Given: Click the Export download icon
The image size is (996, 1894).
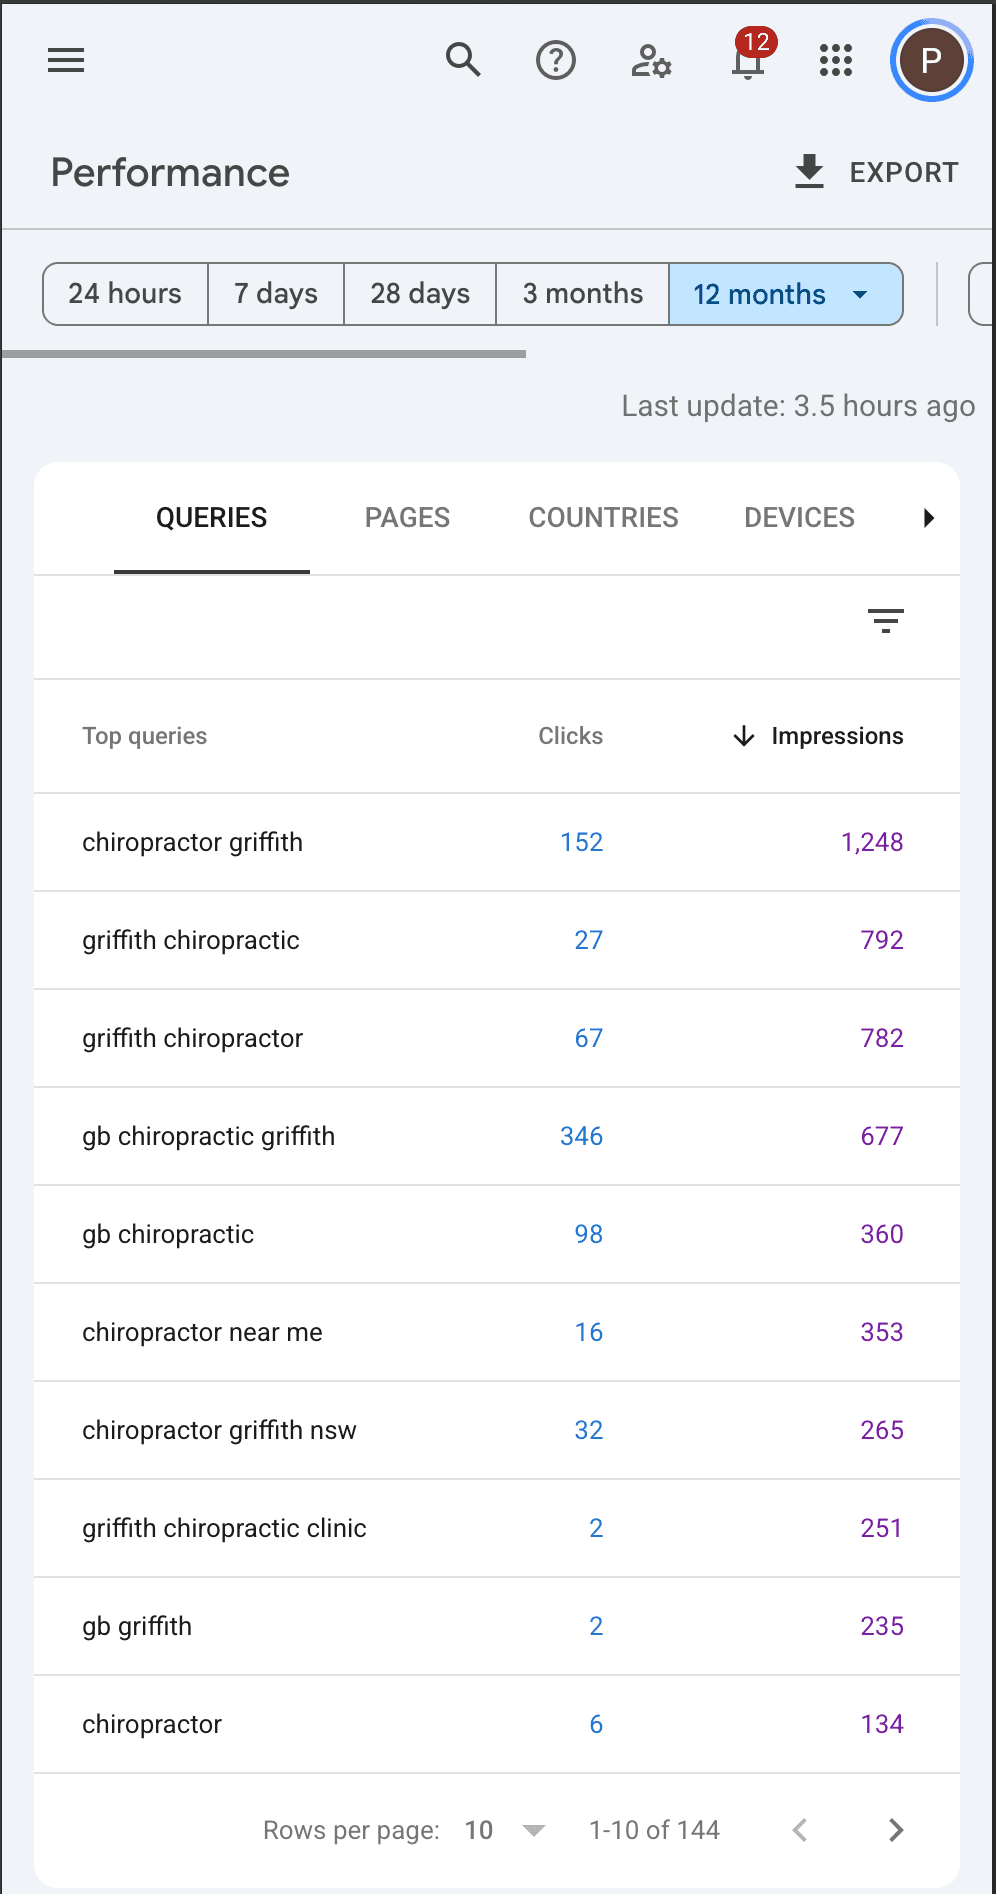Looking at the screenshot, I should coord(809,172).
